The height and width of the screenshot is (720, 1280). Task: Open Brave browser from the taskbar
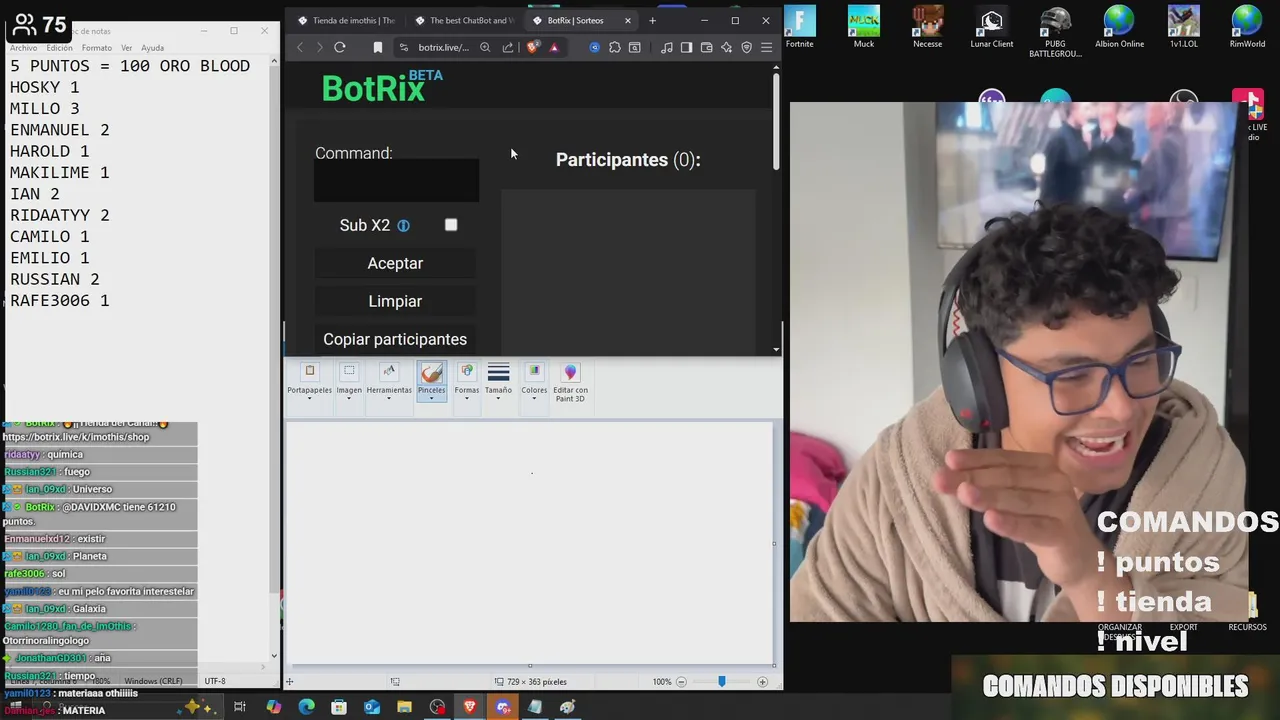click(x=470, y=707)
